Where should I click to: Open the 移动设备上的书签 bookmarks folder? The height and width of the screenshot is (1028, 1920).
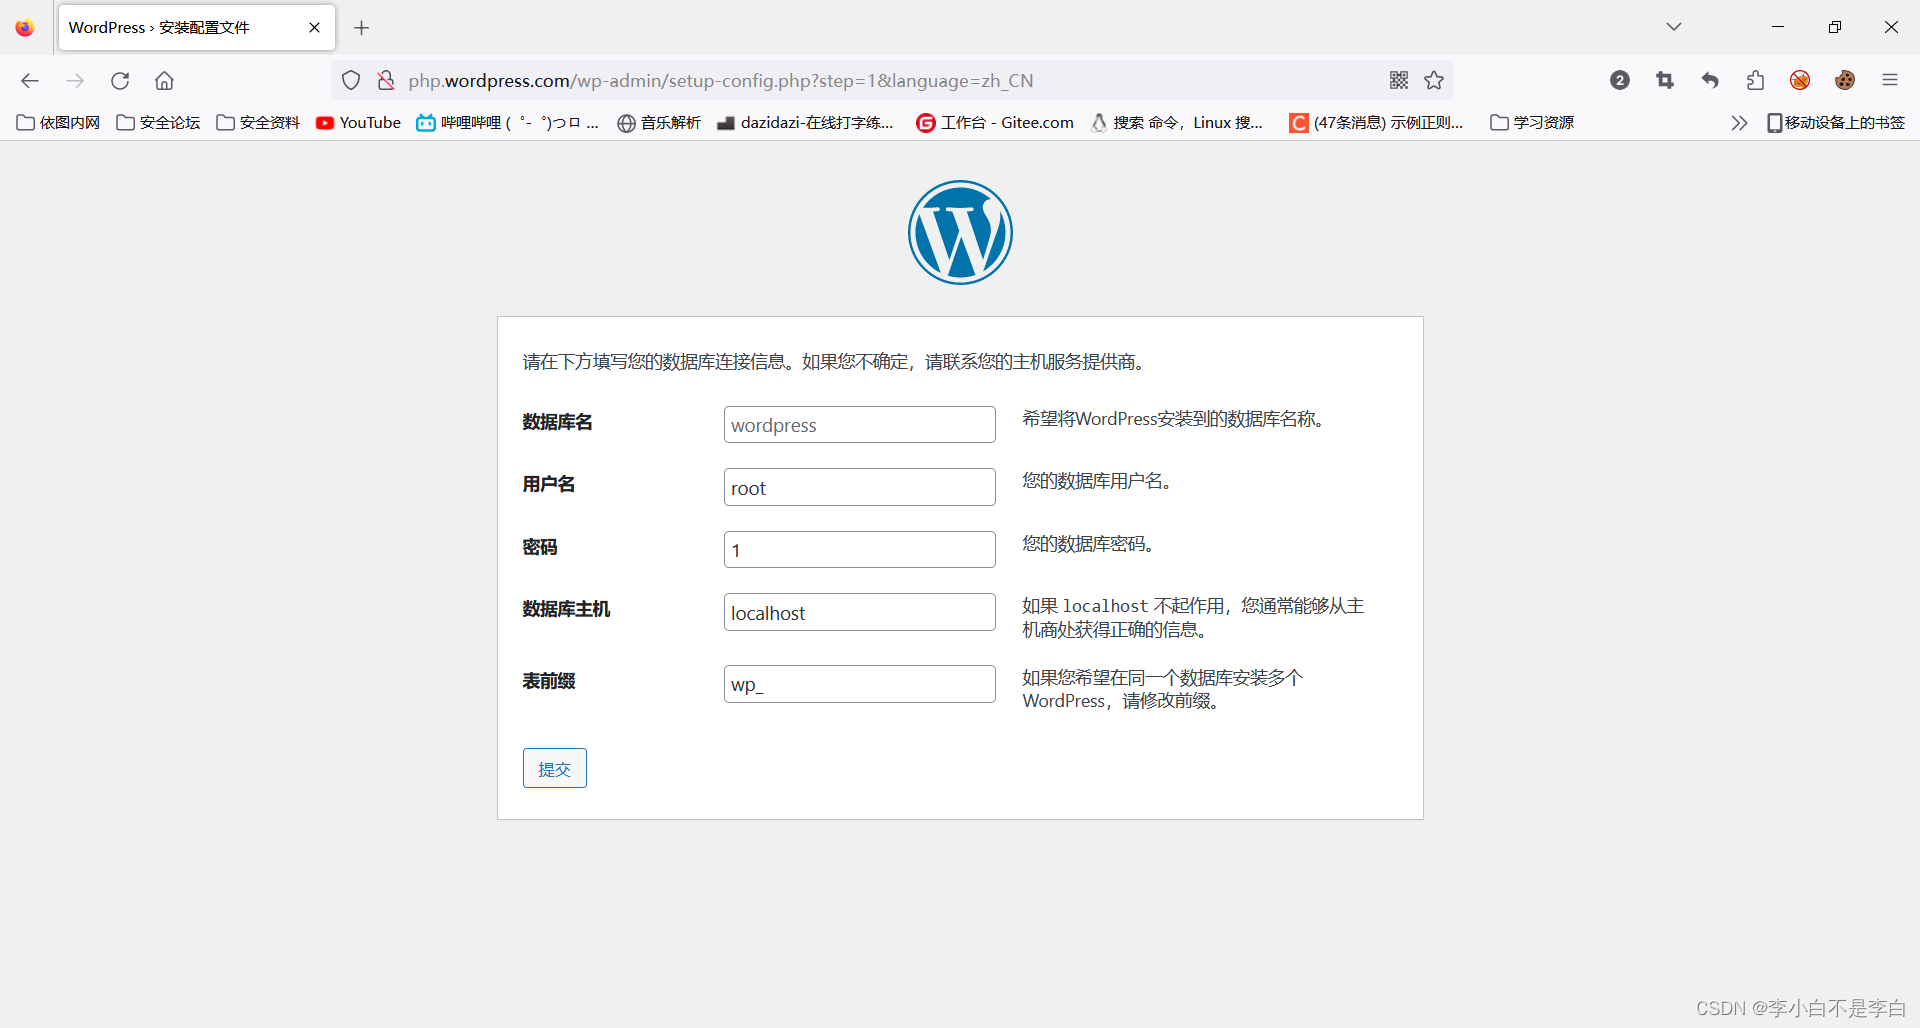coord(1836,122)
